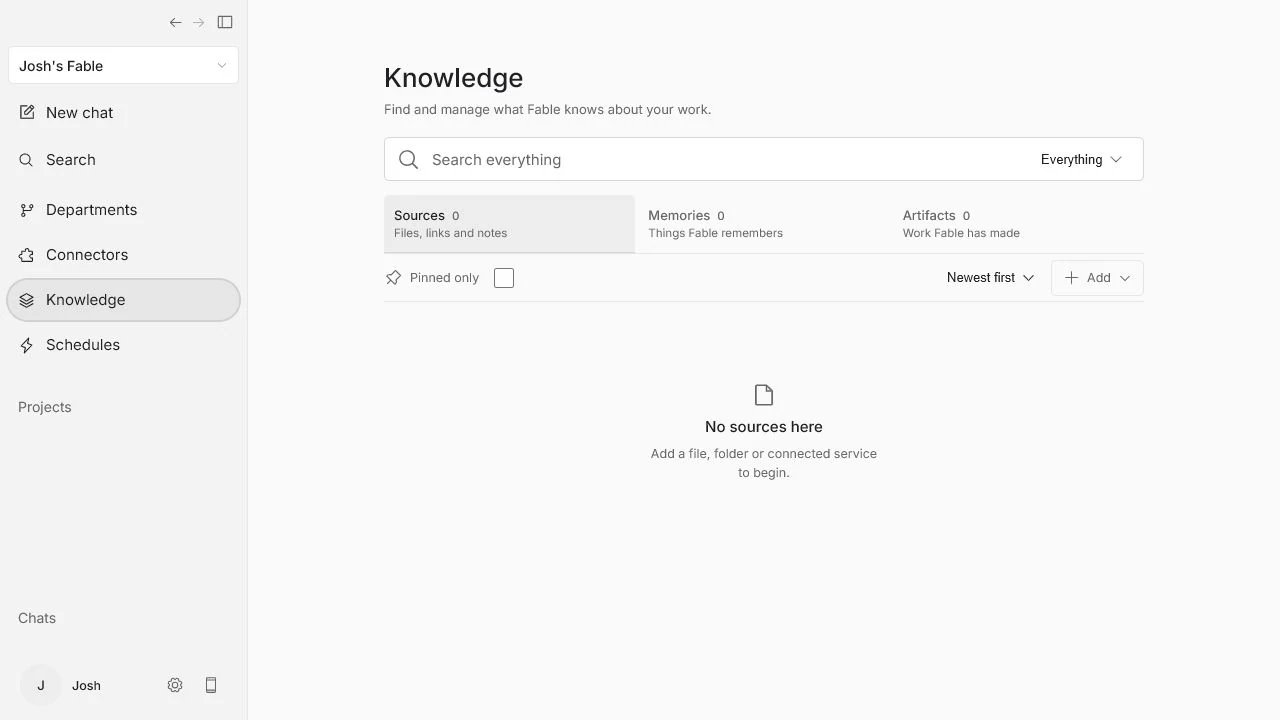Image resolution: width=1280 pixels, height=720 pixels.
Task: Click the 'Pinned only' label text
Action: pyautogui.click(x=444, y=278)
